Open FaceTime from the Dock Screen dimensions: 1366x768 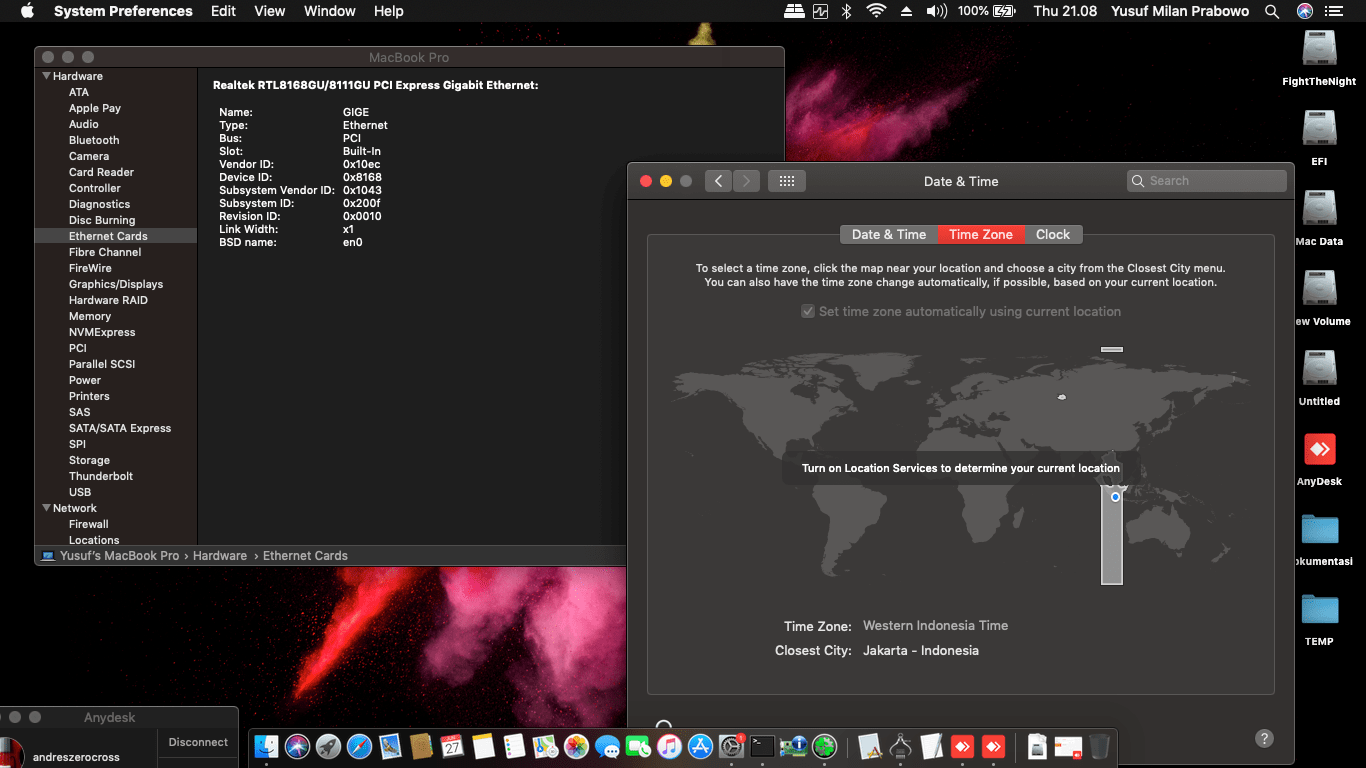tap(638, 746)
